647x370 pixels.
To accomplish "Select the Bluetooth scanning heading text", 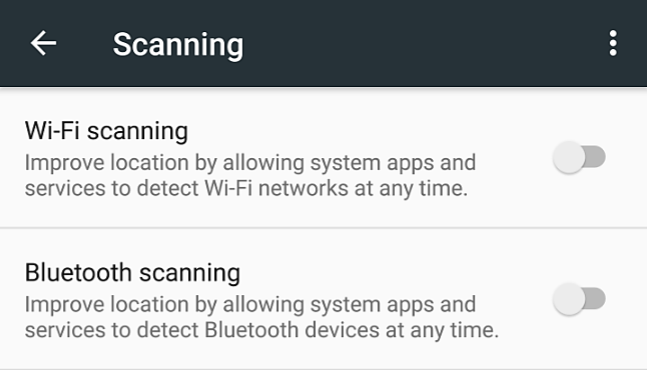I will pos(132,273).
